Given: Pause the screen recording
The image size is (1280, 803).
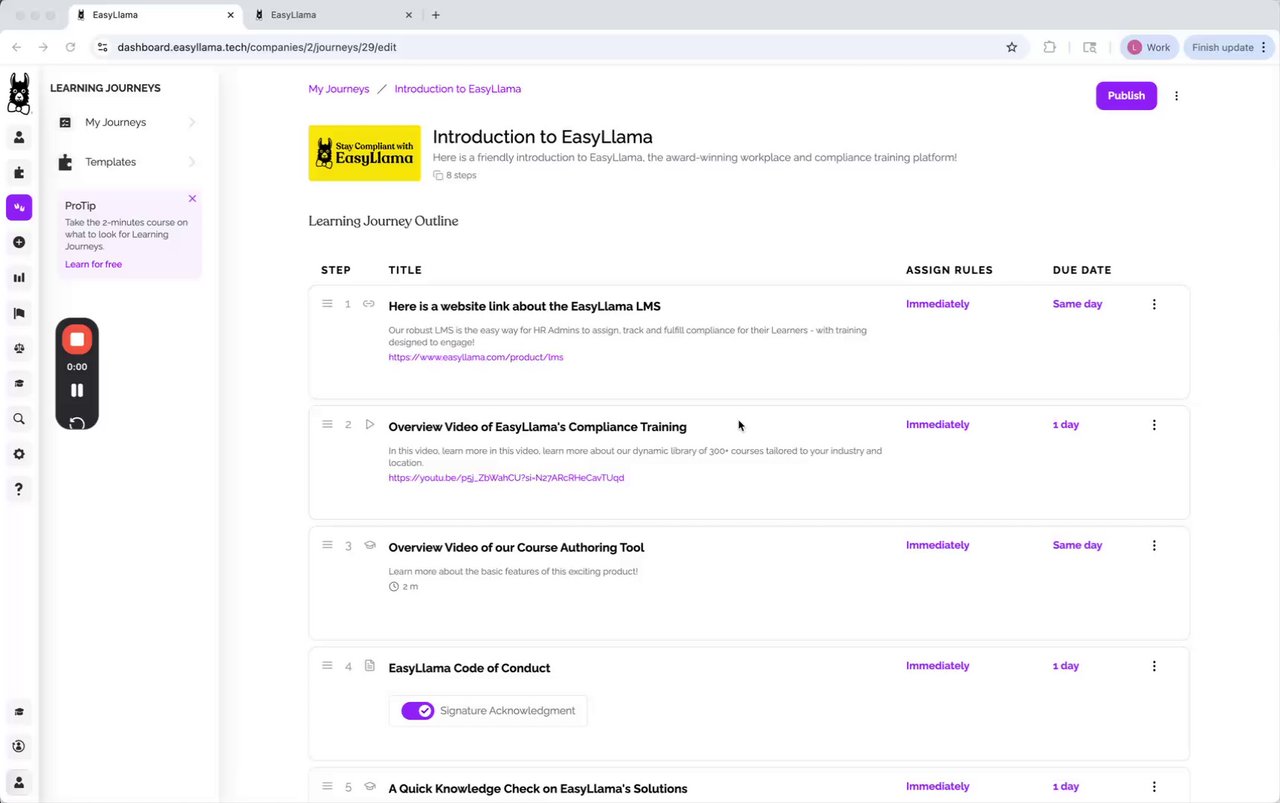Looking at the screenshot, I should coord(77,390).
